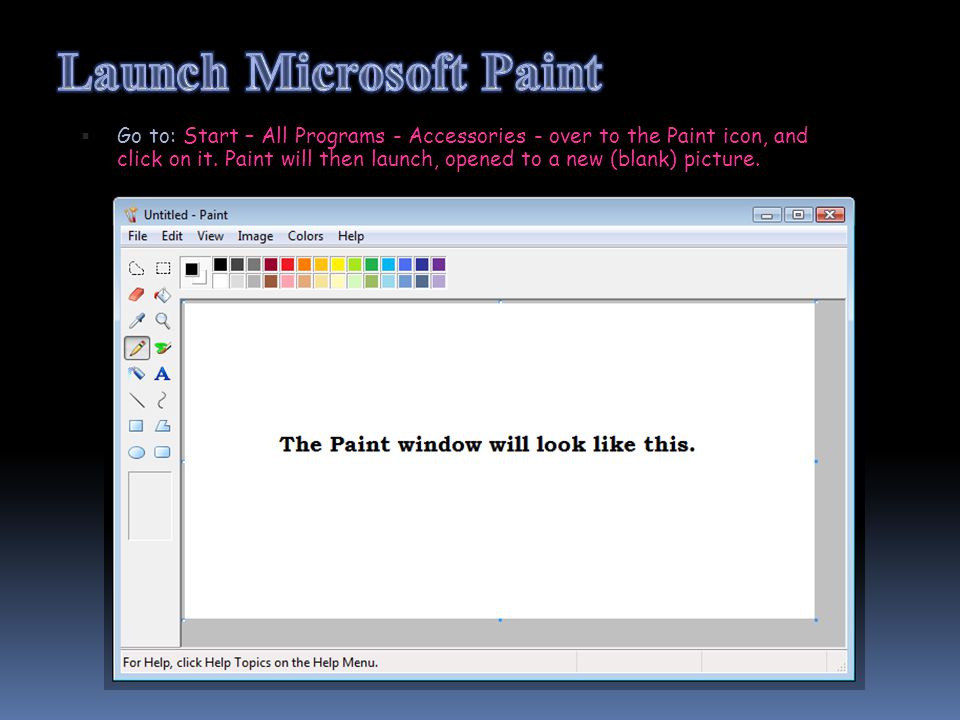
Task: Open the Colors menu
Action: pos(306,236)
